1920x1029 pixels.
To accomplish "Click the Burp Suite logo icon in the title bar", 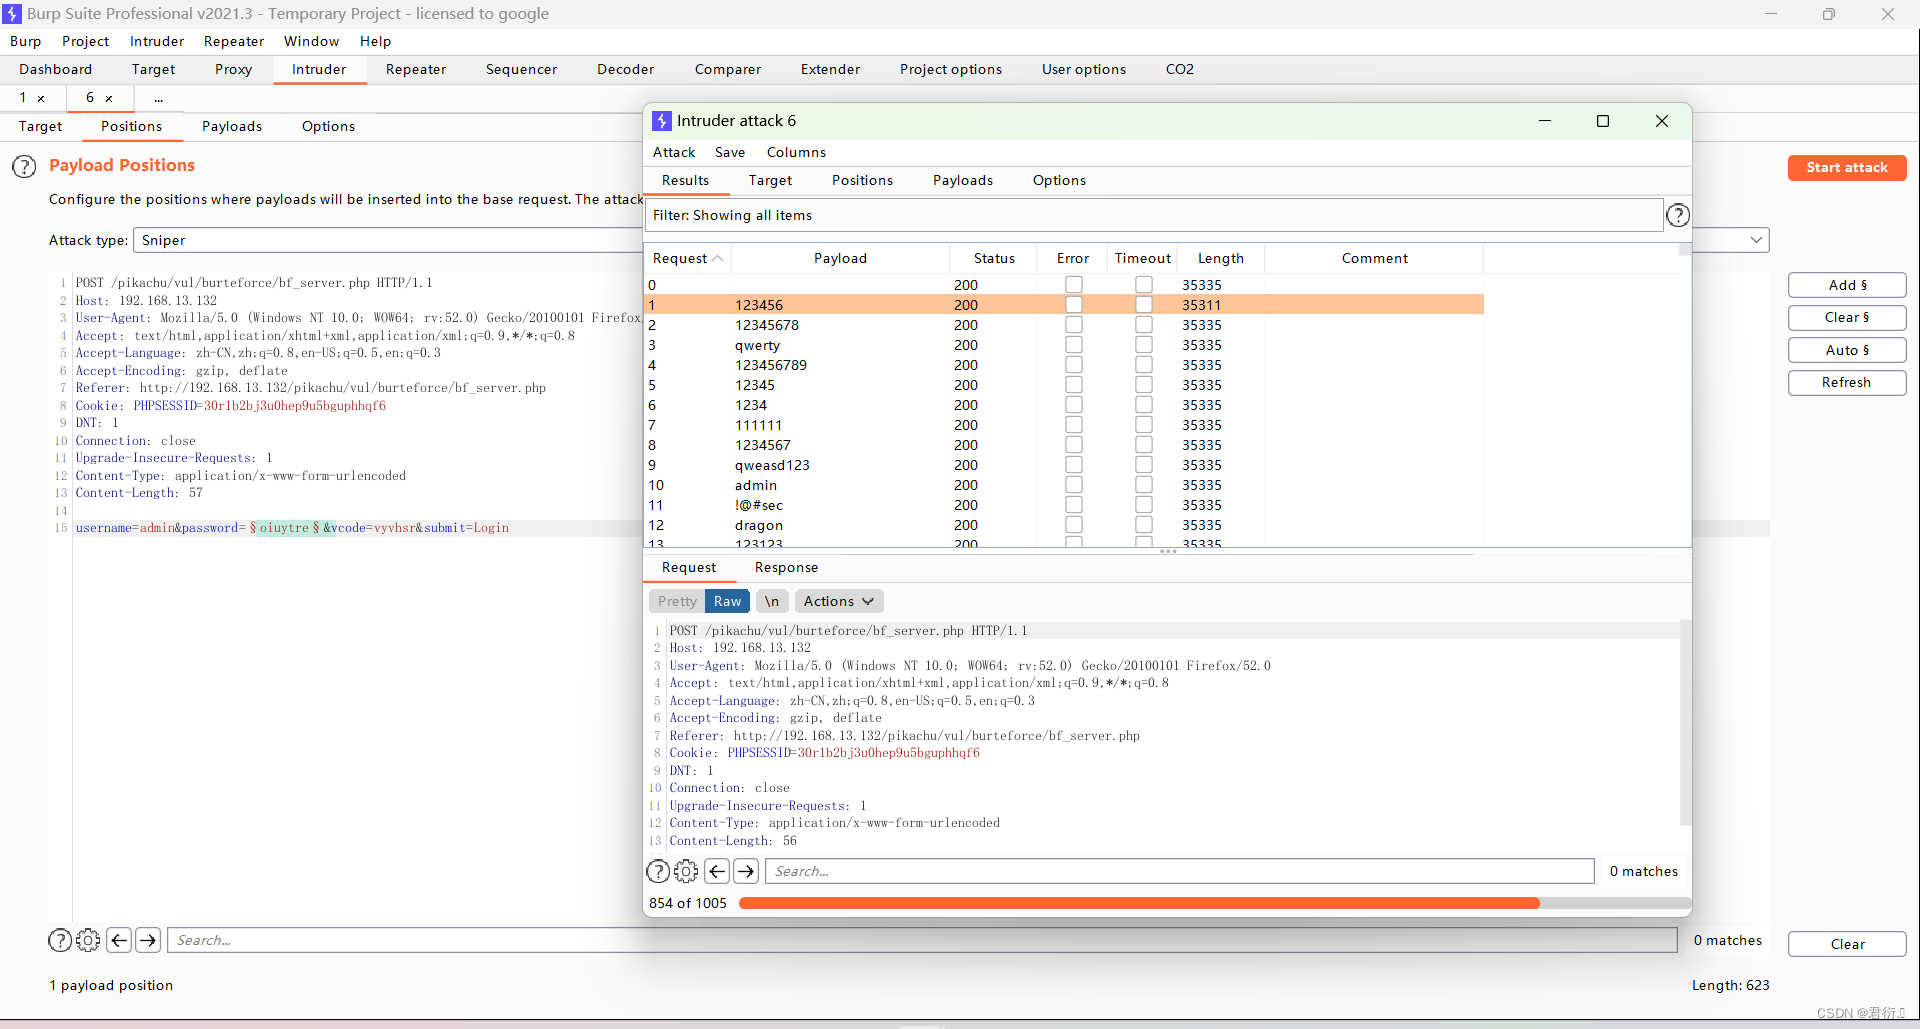I will coord(12,14).
